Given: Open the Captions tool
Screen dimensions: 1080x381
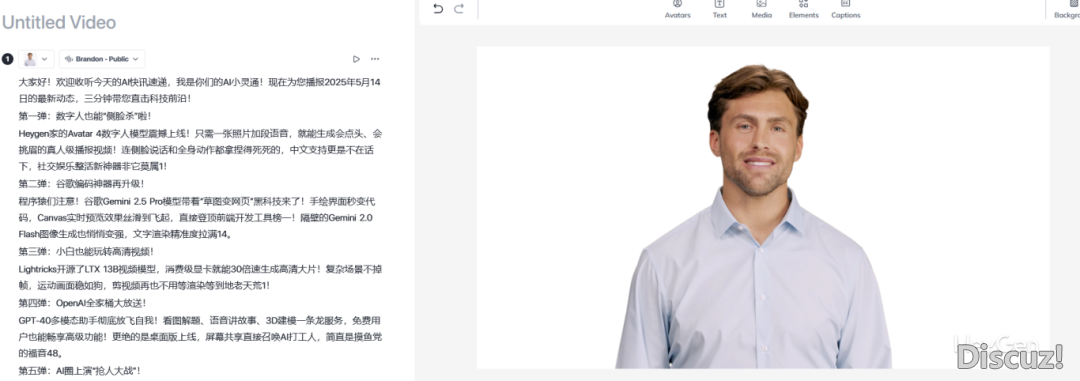Looking at the screenshot, I should (846, 10).
